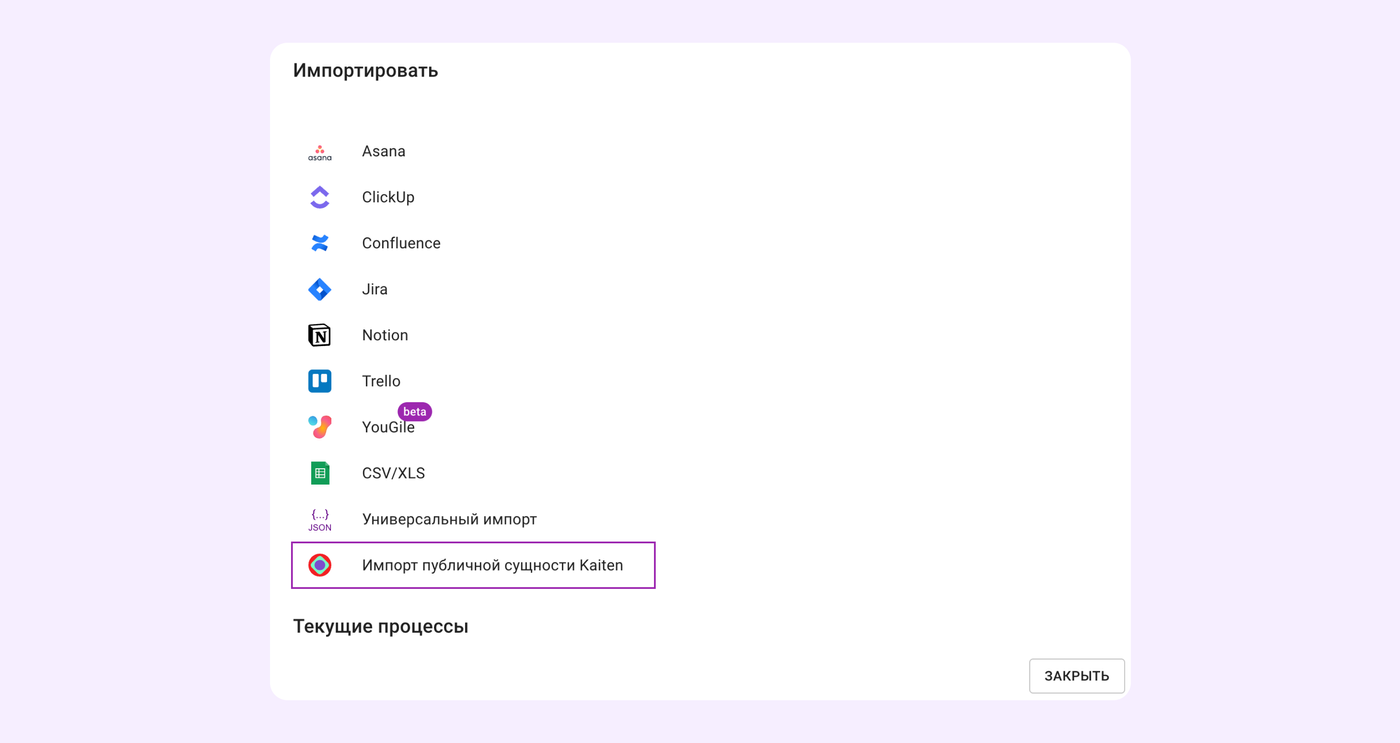Open the CSV/XLS import option
1400x743 pixels.
pyautogui.click(x=393, y=474)
